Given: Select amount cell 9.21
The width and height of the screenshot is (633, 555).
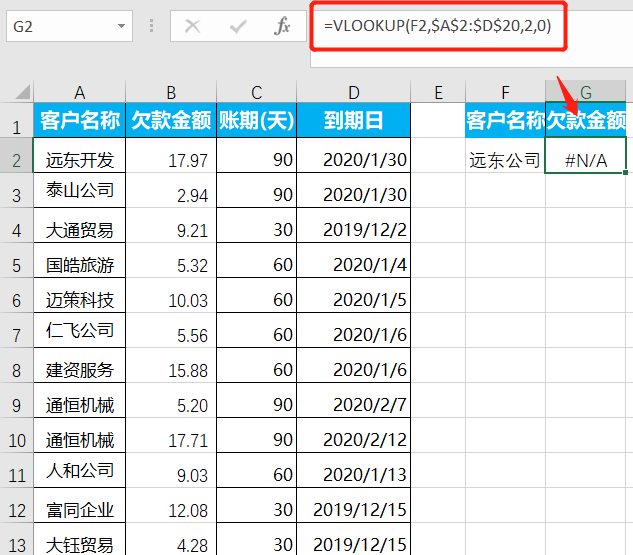Looking at the screenshot, I should pos(171,225).
